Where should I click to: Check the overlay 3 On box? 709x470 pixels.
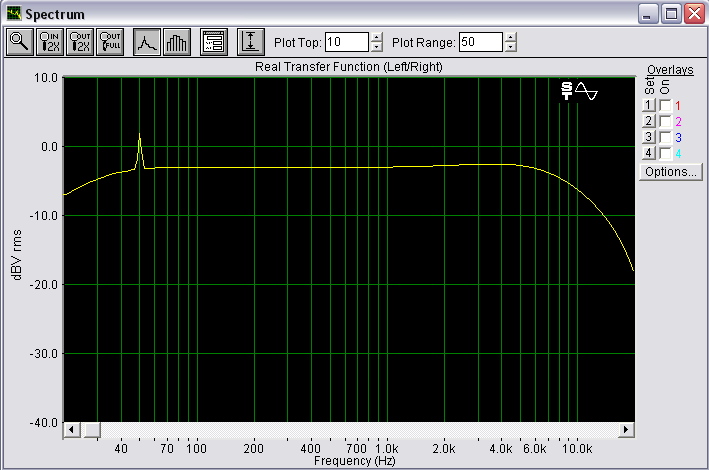(x=665, y=137)
